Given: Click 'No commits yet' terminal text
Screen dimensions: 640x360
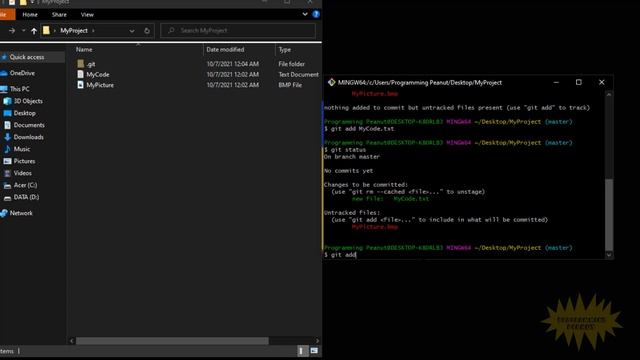Looking at the screenshot, I should pyautogui.click(x=349, y=171).
